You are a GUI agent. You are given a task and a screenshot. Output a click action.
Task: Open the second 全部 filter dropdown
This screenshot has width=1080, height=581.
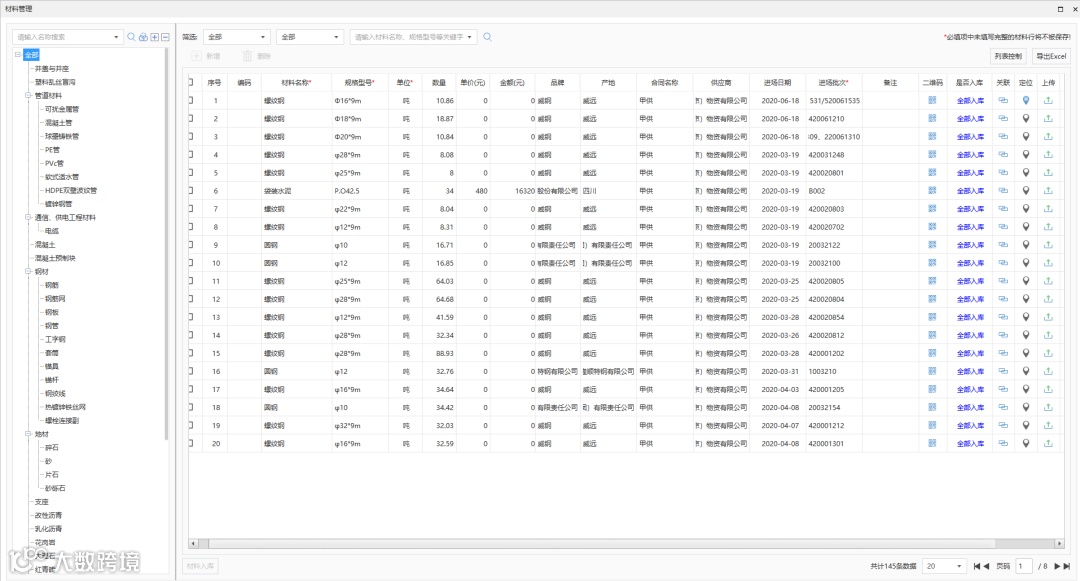309,37
